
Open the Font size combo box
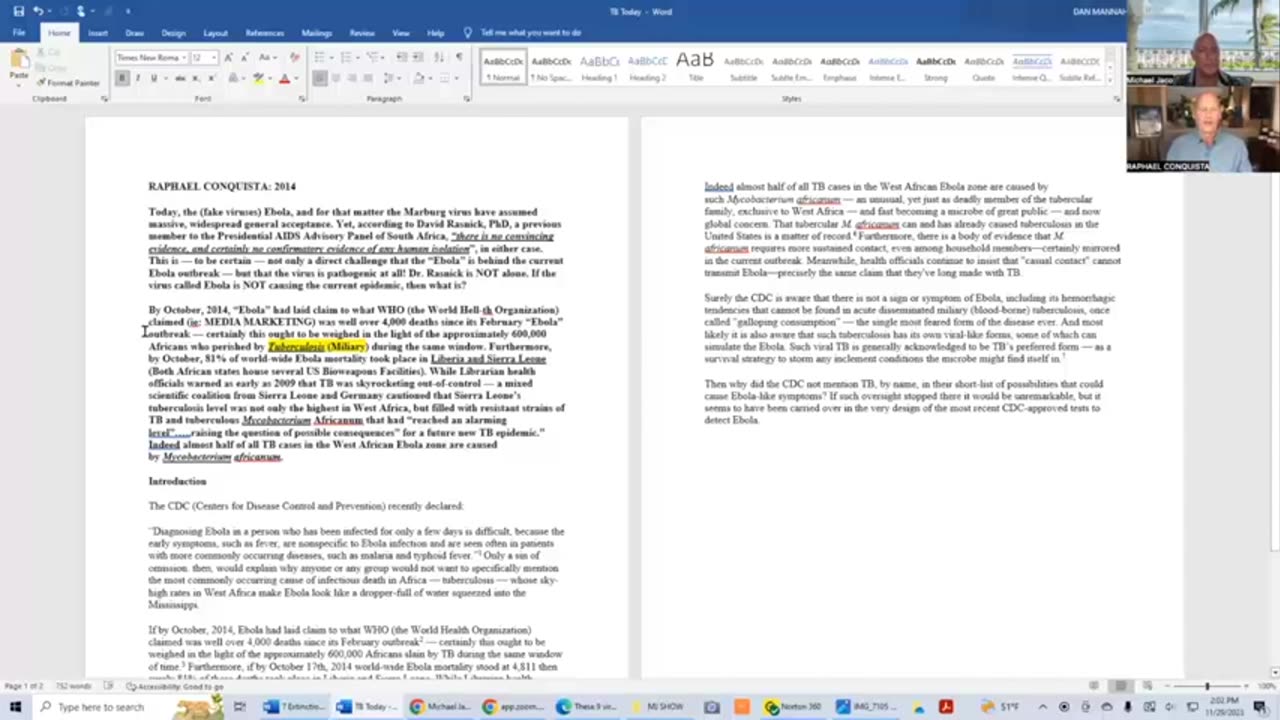coord(204,58)
